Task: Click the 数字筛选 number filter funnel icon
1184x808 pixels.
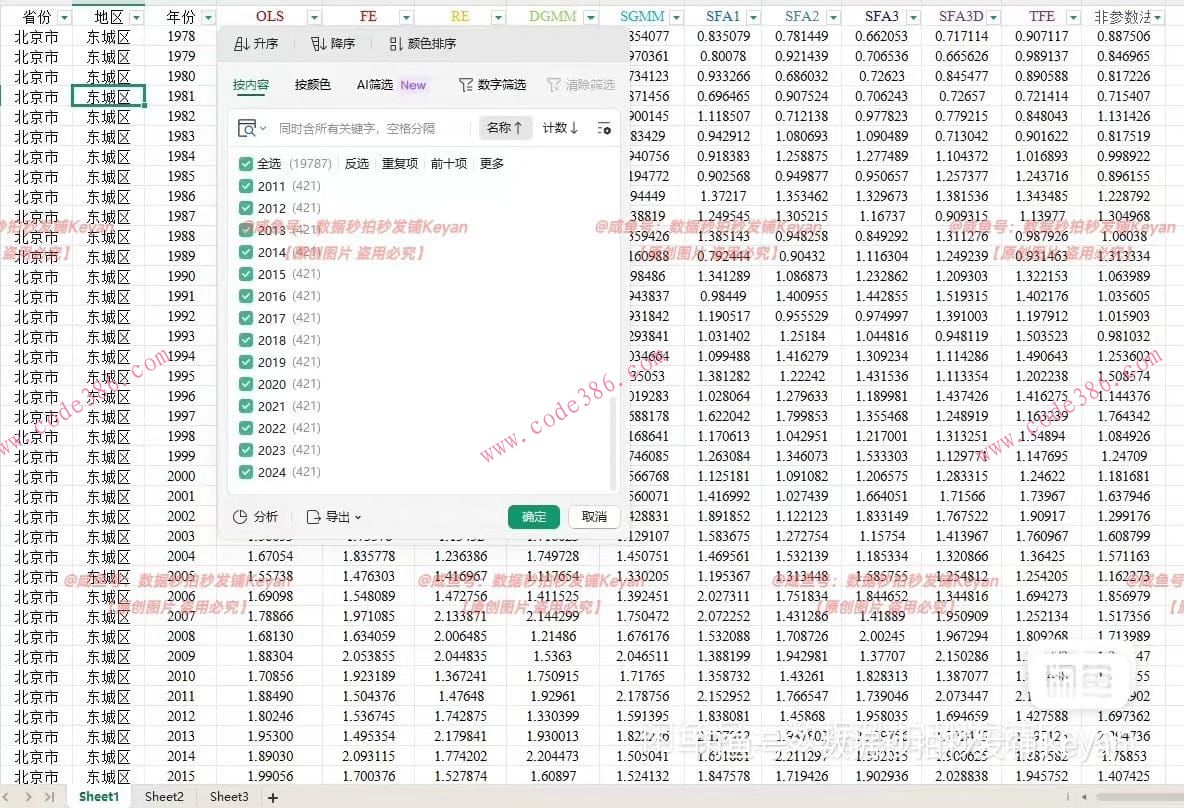Action: click(466, 87)
